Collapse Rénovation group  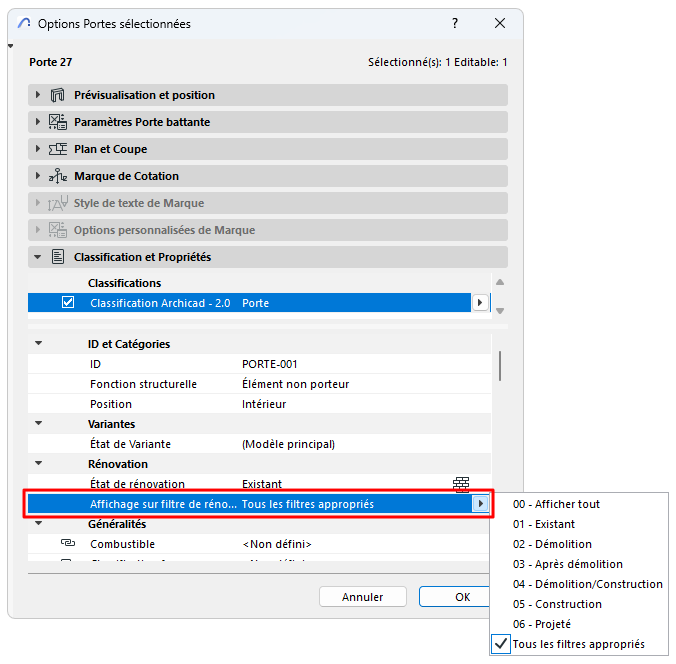(x=39, y=464)
